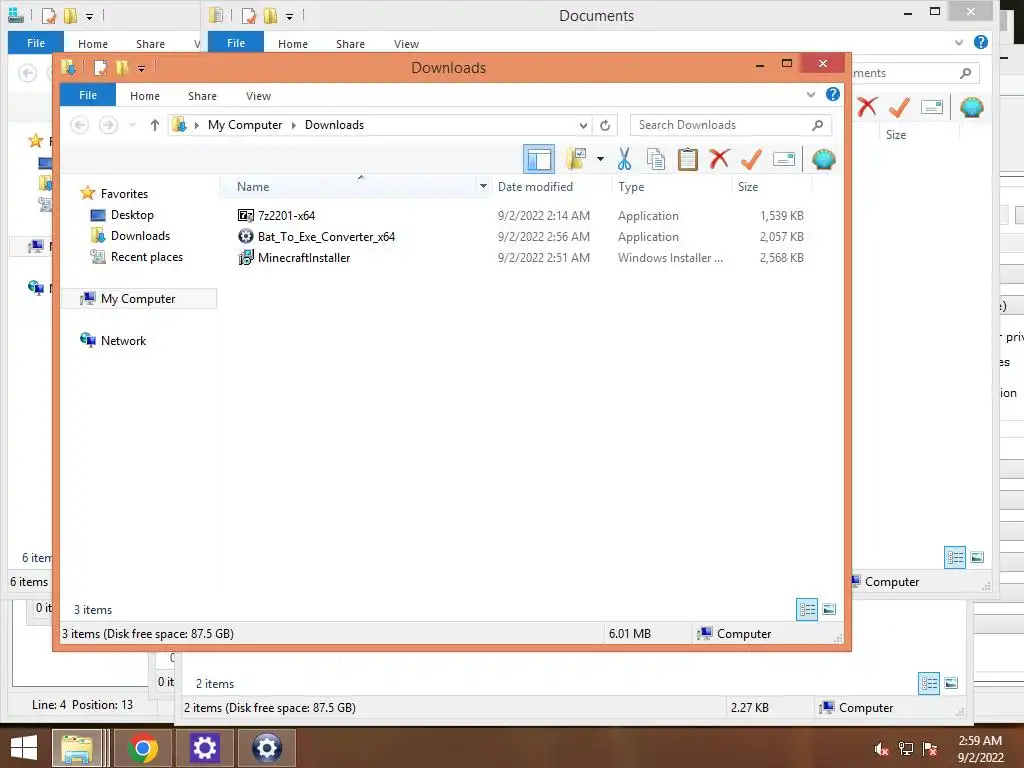Viewport: 1024px width, 768px height.
Task: Toggle the navigation pane button in Downloads toolbar
Action: pos(539,159)
